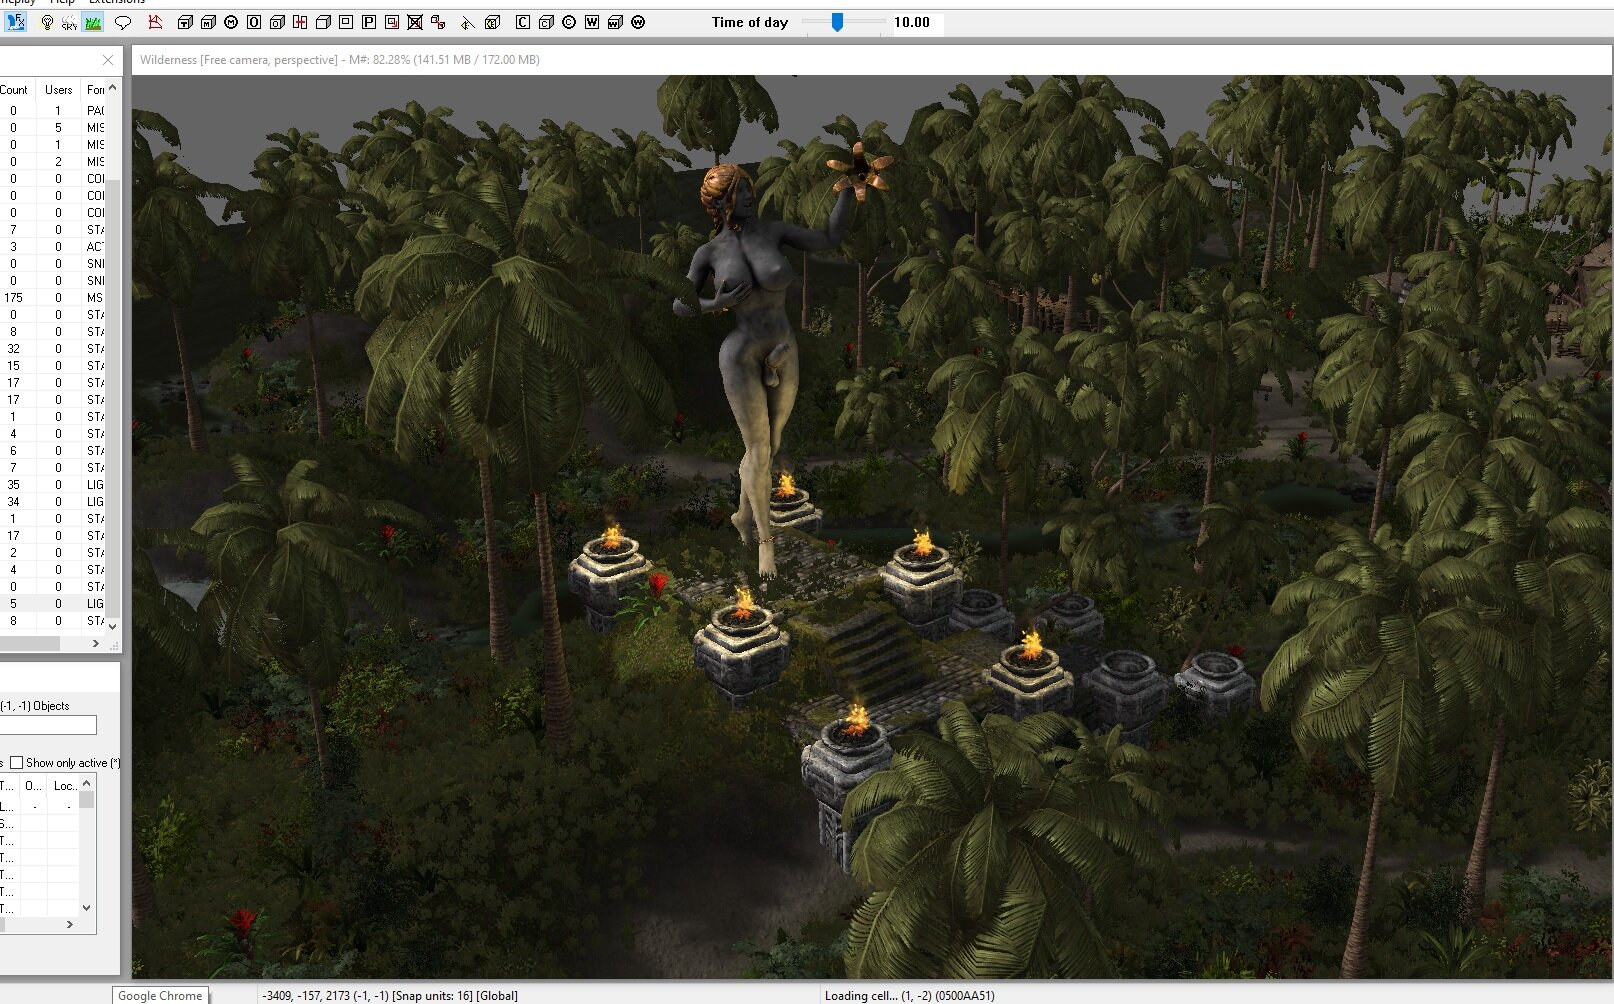Click the snap units coordinates status text

click(x=390, y=995)
